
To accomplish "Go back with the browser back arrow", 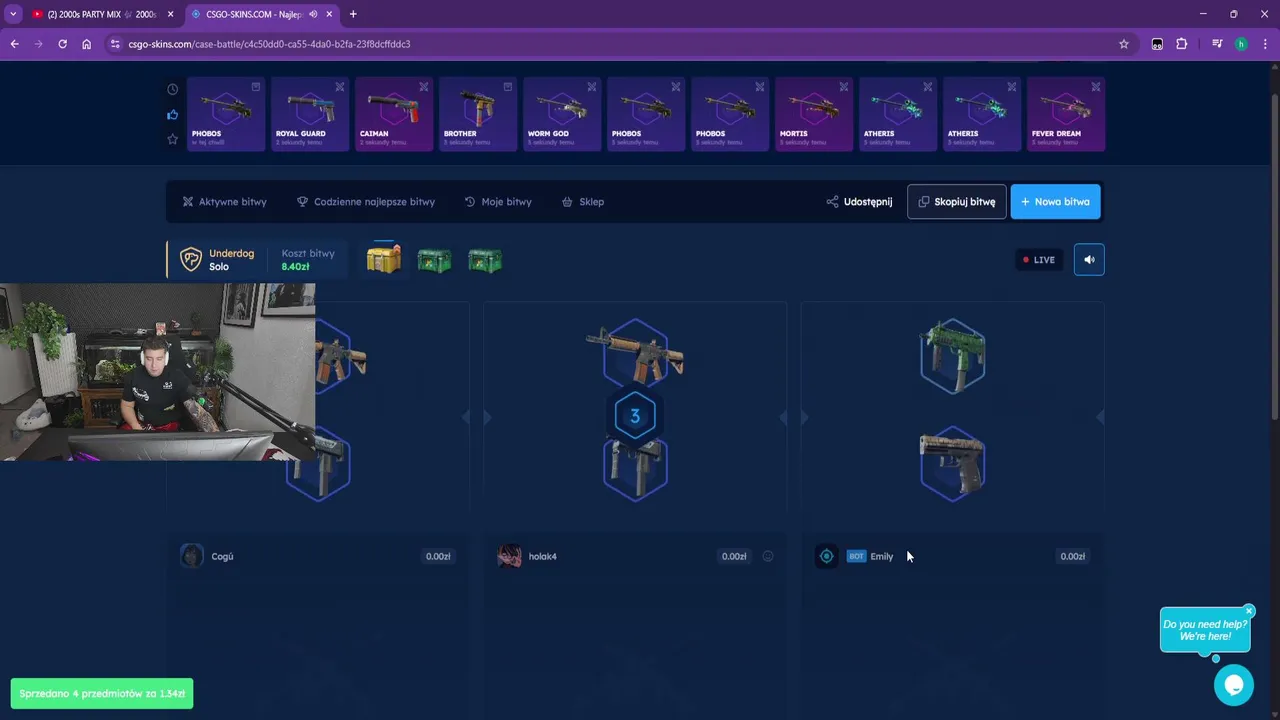I will coord(14,44).
